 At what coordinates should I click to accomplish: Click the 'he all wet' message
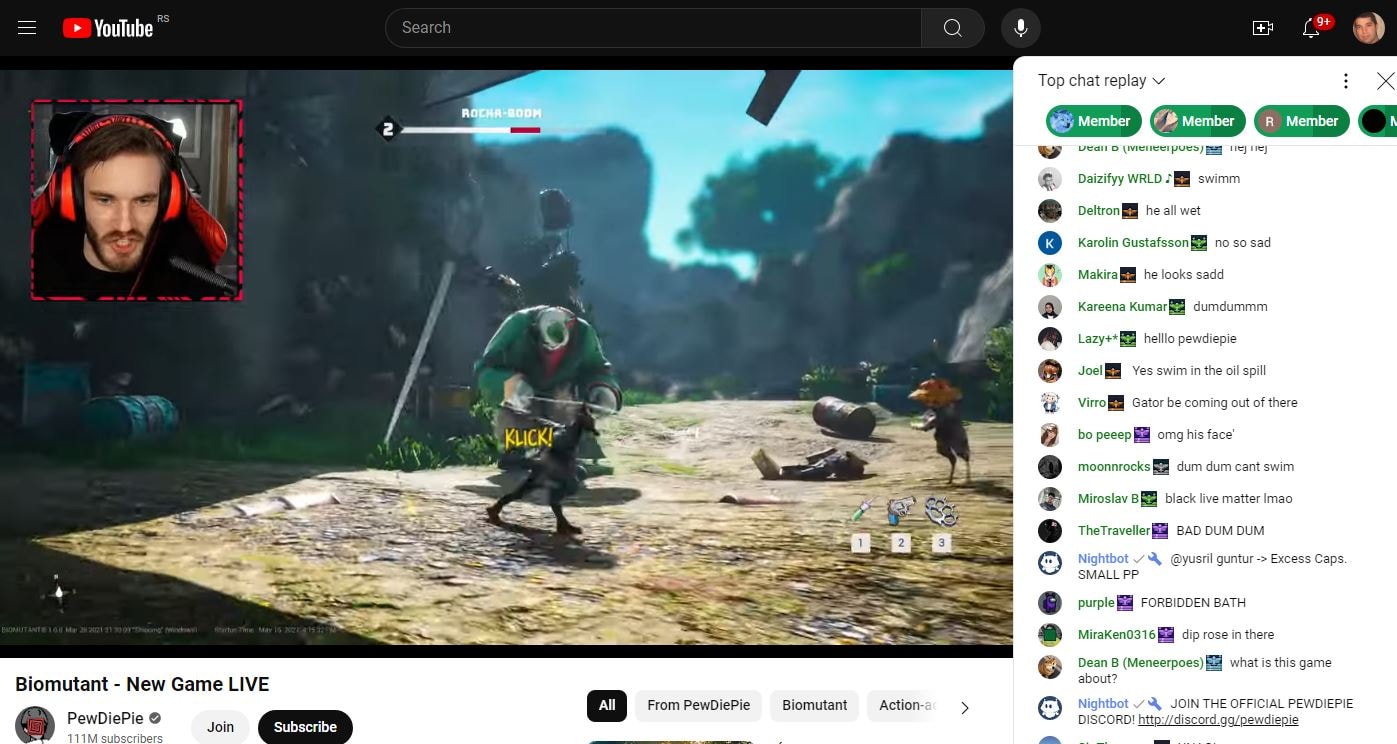[x=1173, y=211]
